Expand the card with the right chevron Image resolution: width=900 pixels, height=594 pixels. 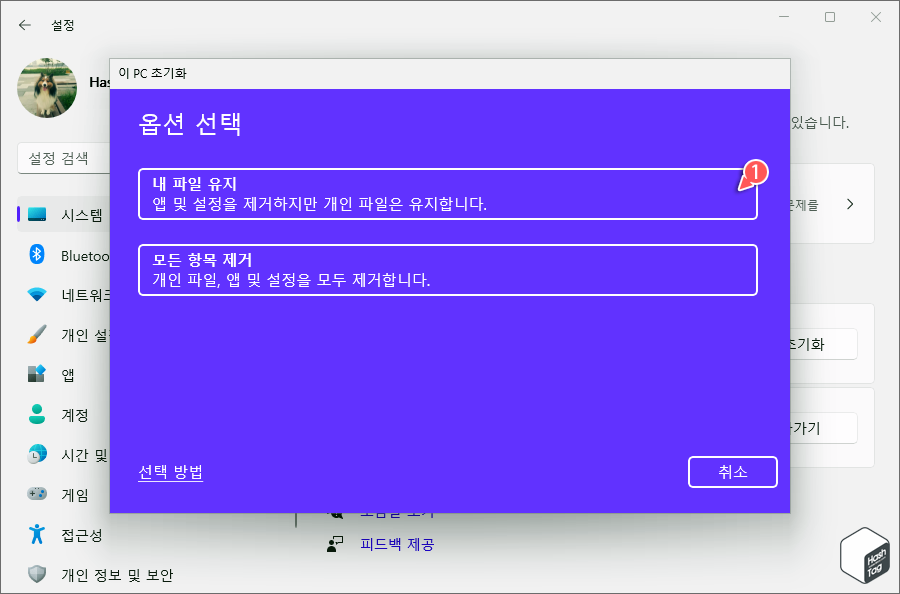pyautogui.click(x=850, y=203)
